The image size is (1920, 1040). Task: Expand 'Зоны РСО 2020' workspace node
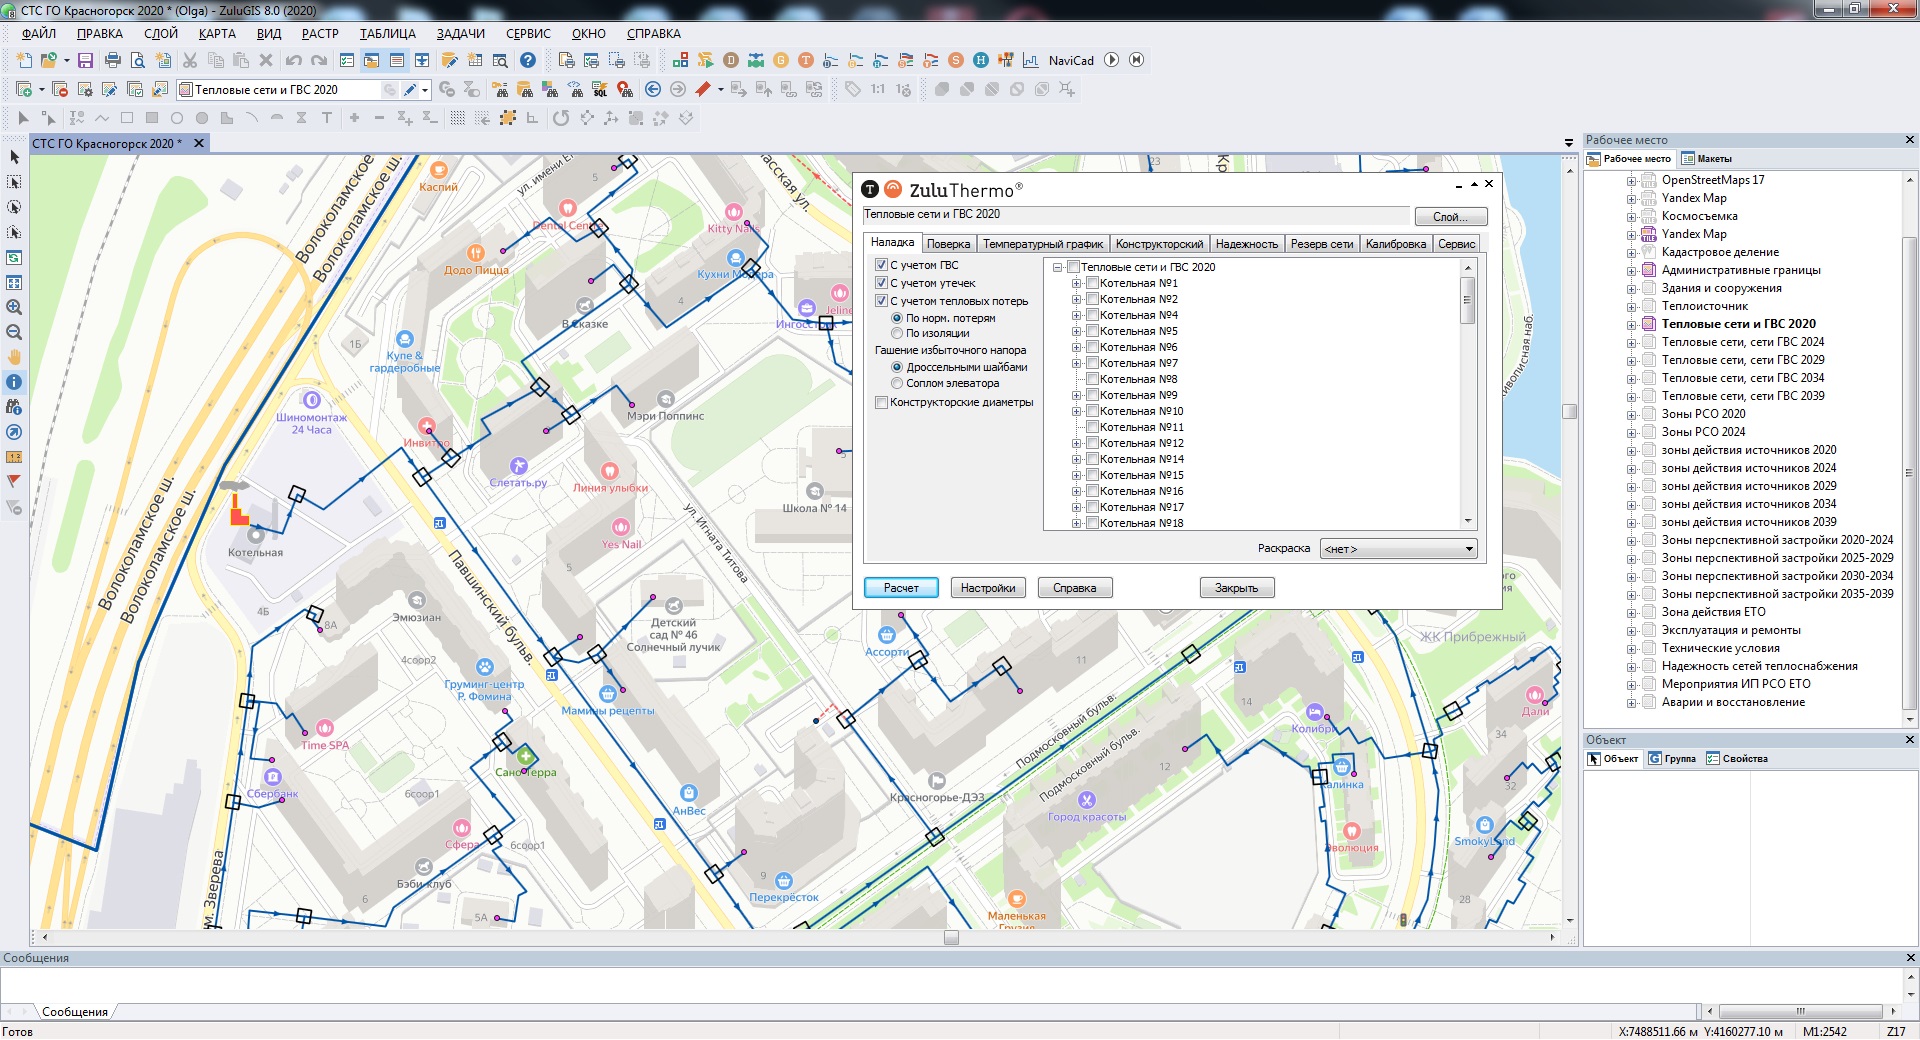pos(1632,415)
